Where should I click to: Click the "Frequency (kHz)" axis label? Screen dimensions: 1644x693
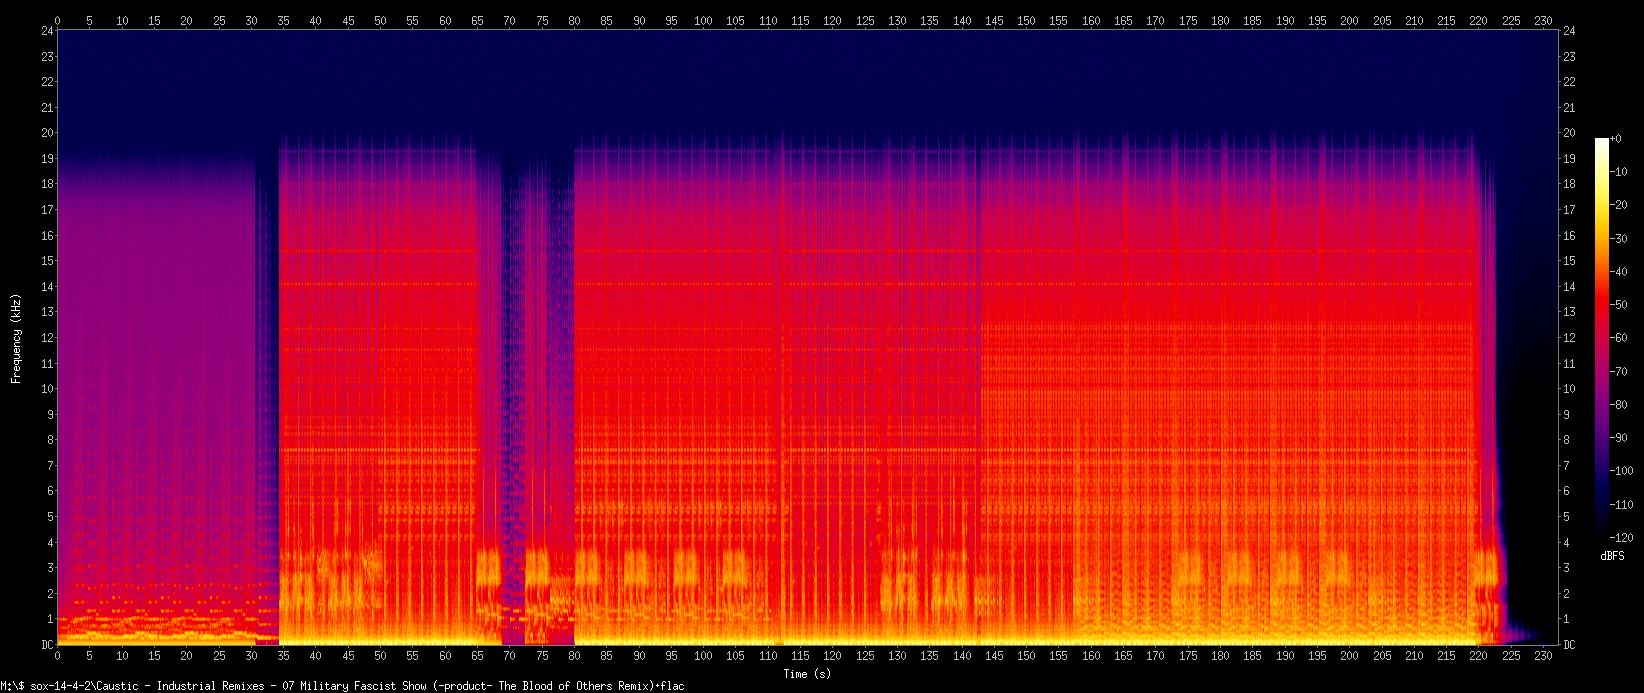15,338
